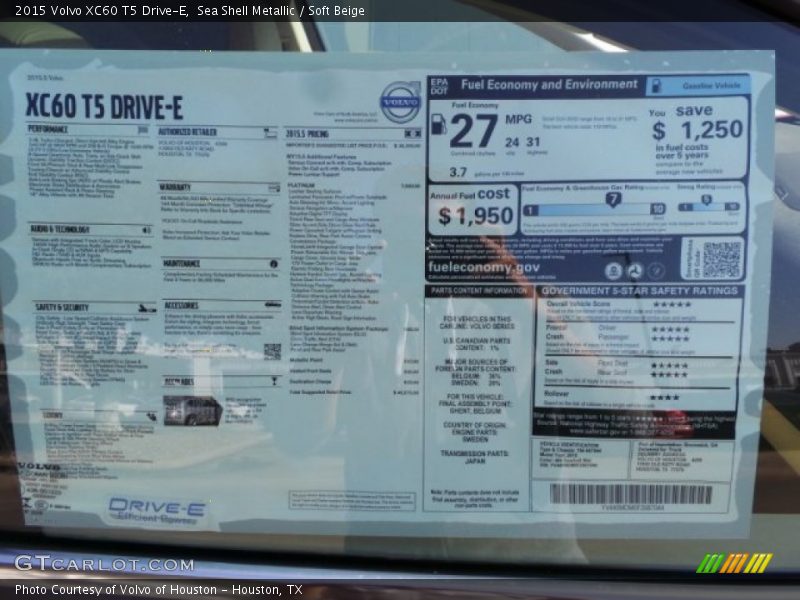Click the Smartphone QR code on fuel label
The image size is (800, 600).
coord(721,260)
